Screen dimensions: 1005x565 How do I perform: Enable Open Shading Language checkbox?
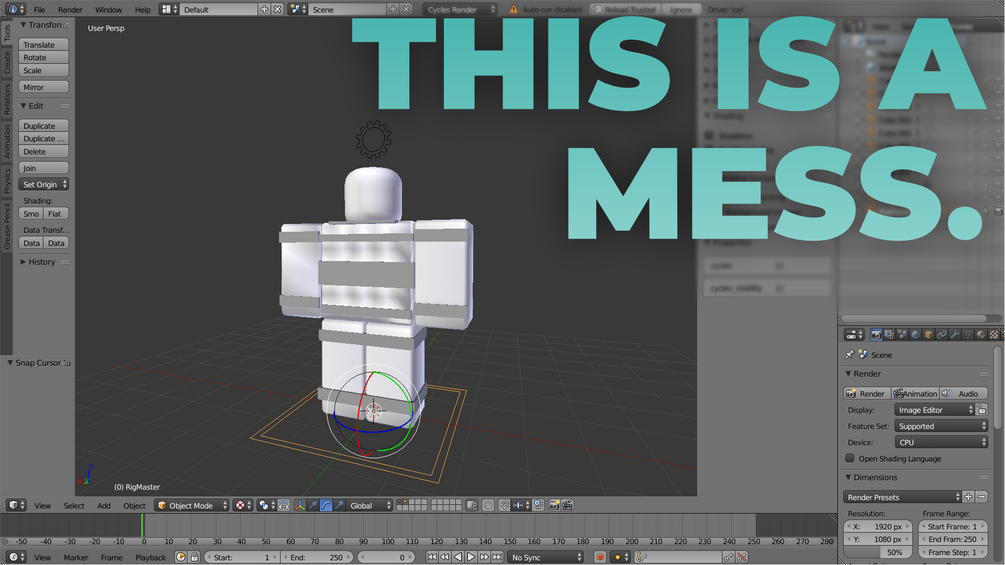tap(850, 458)
